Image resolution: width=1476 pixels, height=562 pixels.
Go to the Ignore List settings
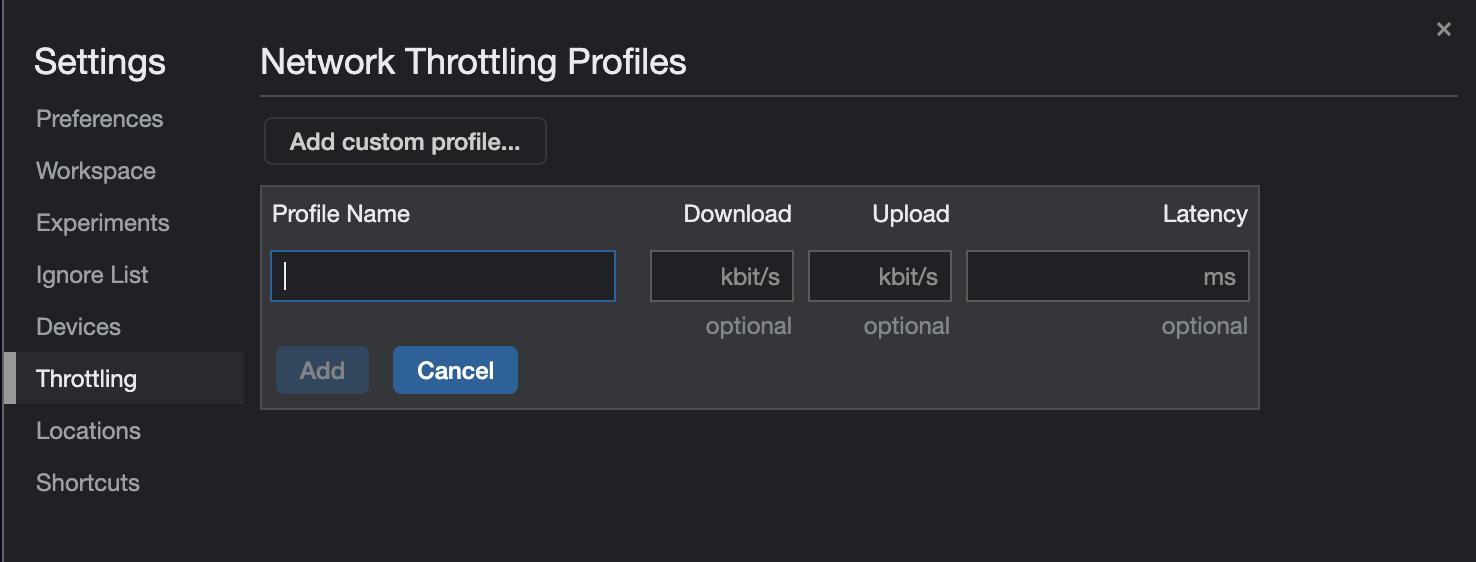pyautogui.click(x=92, y=275)
